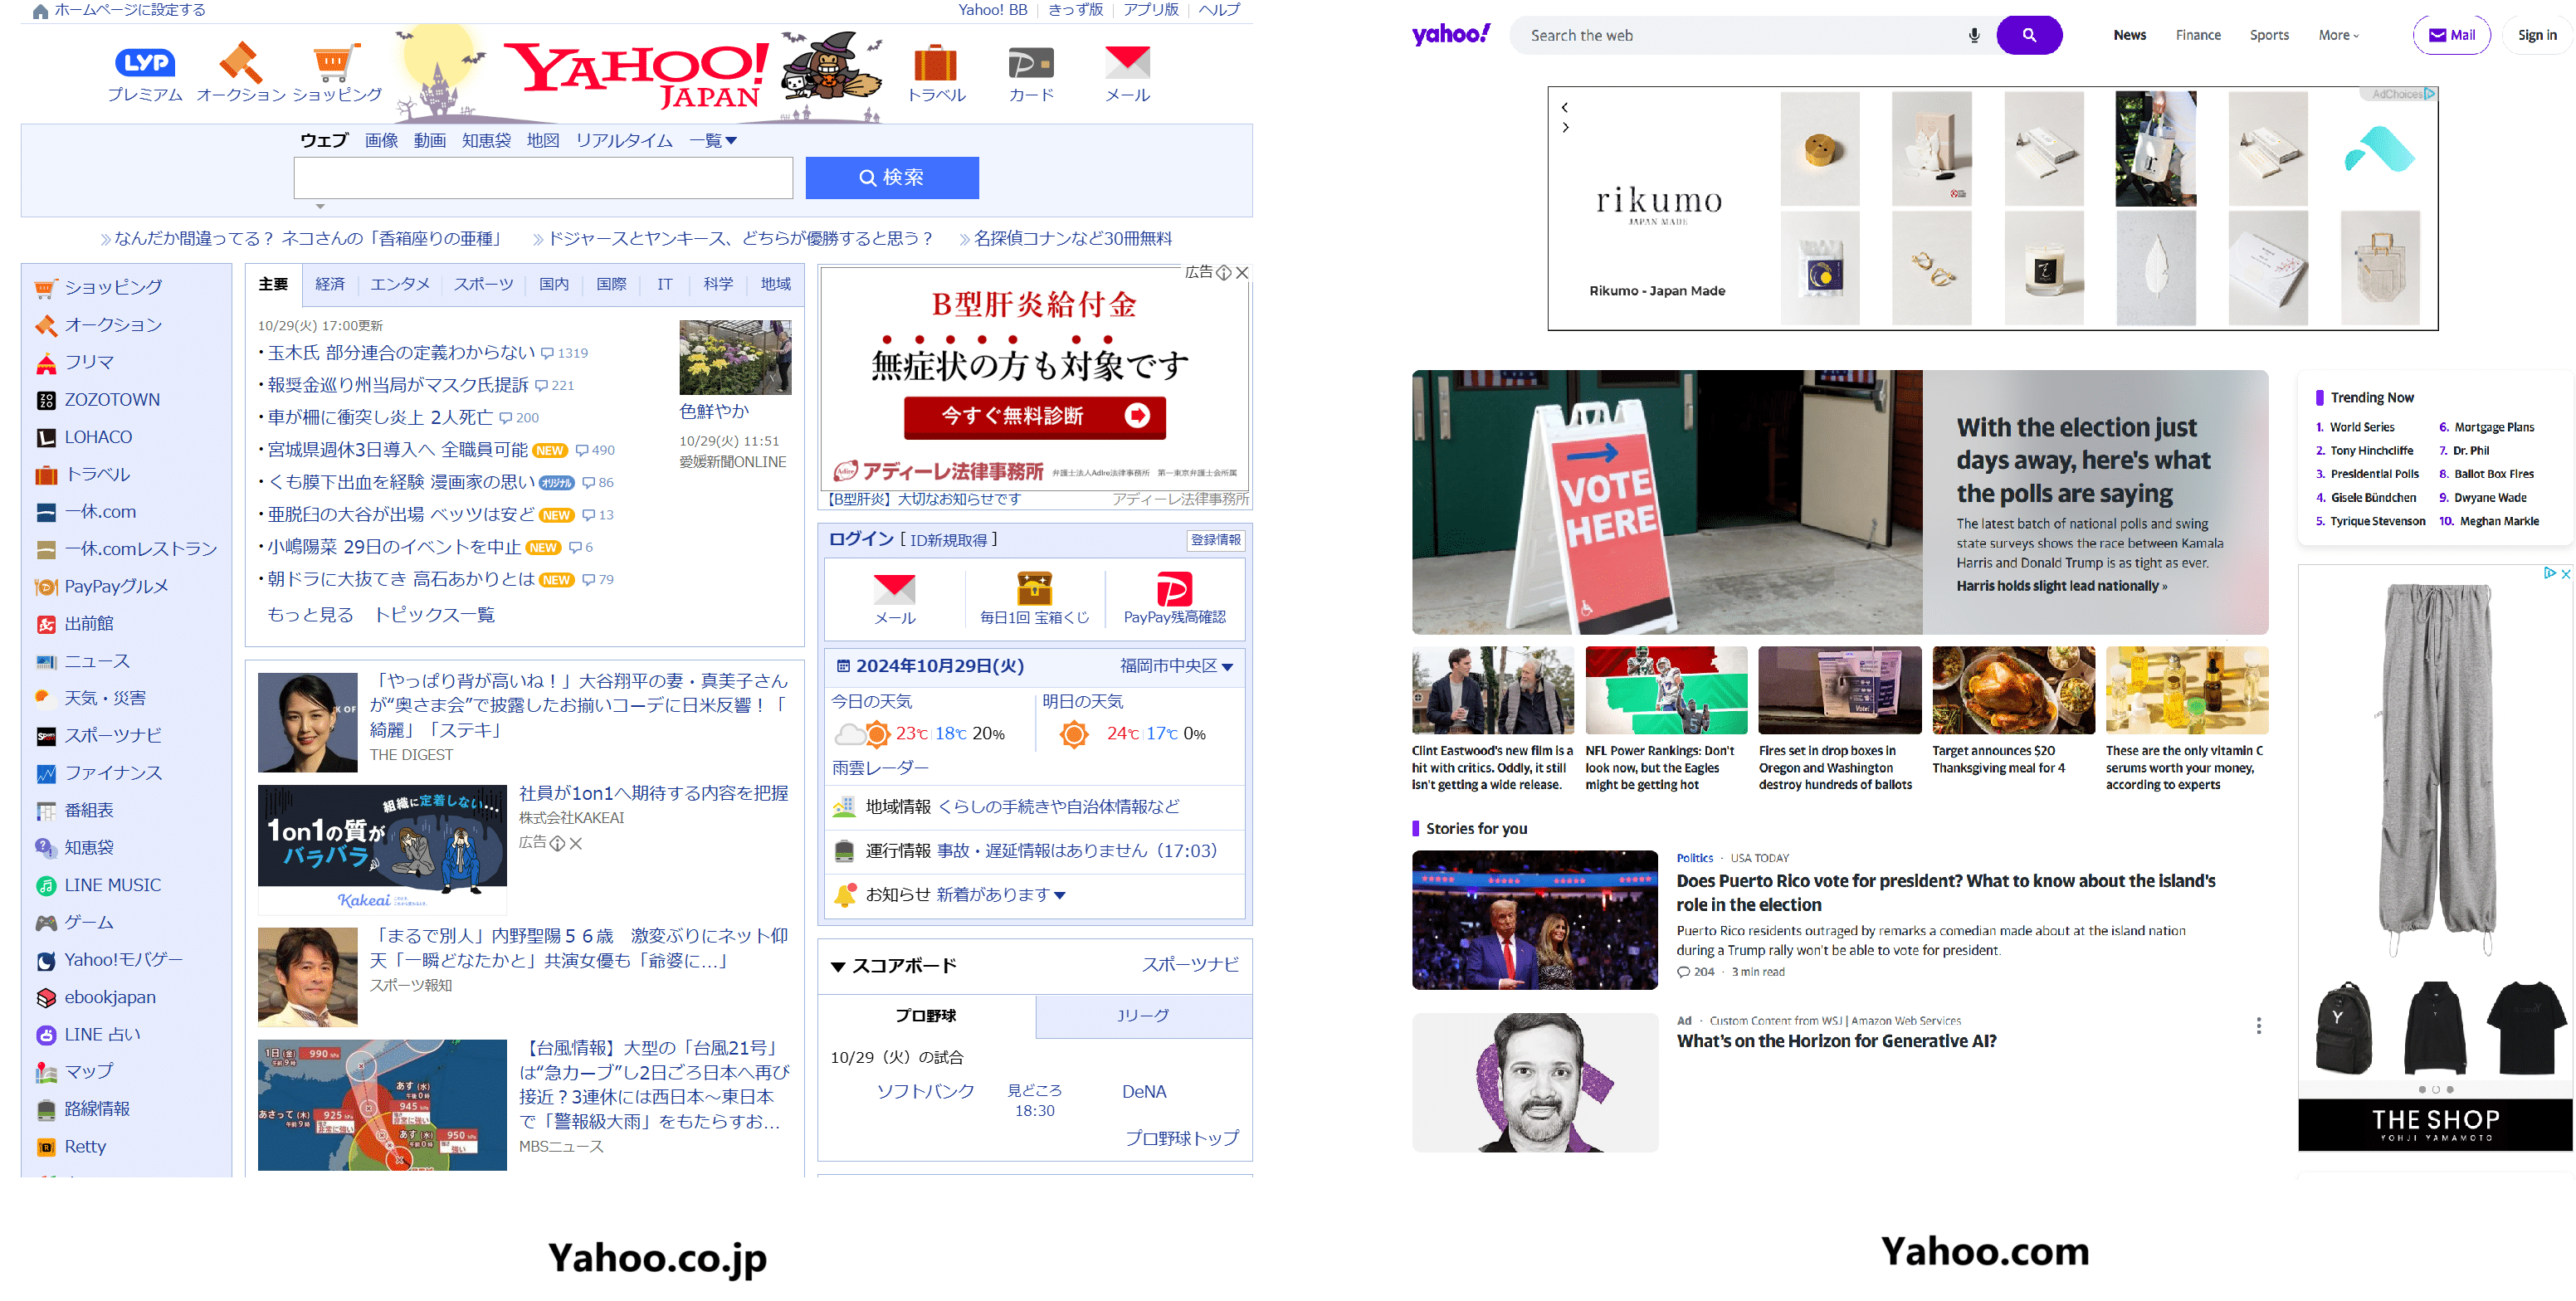Screen dimensions: 2576x1301
Task: Open the 福岡市中央区 location dropdown
Action: 1176,666
